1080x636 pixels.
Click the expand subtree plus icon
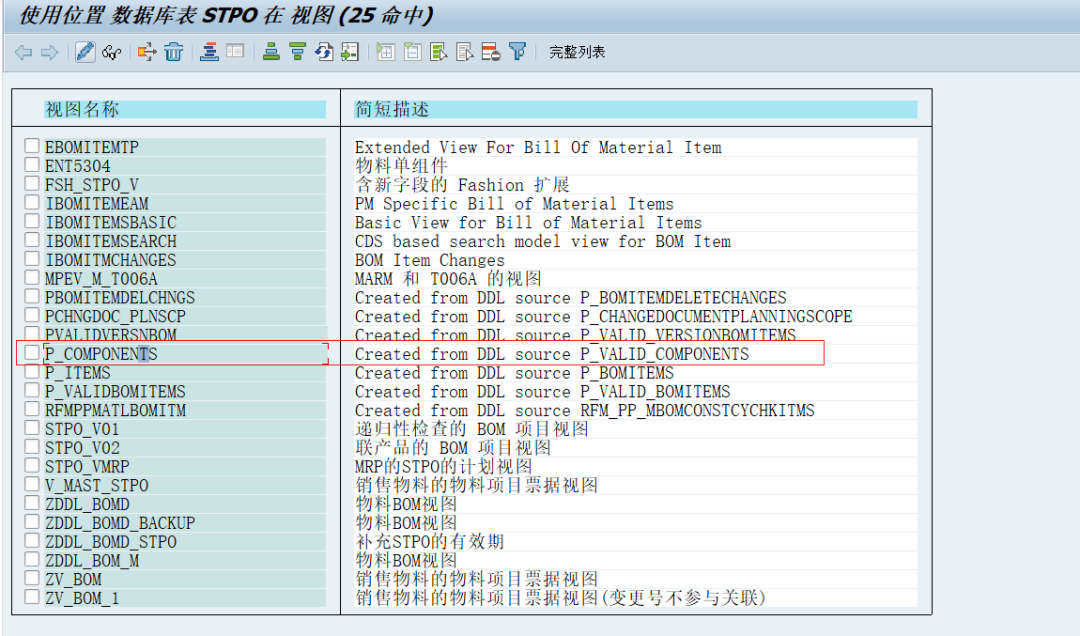(x=386, y=52)
